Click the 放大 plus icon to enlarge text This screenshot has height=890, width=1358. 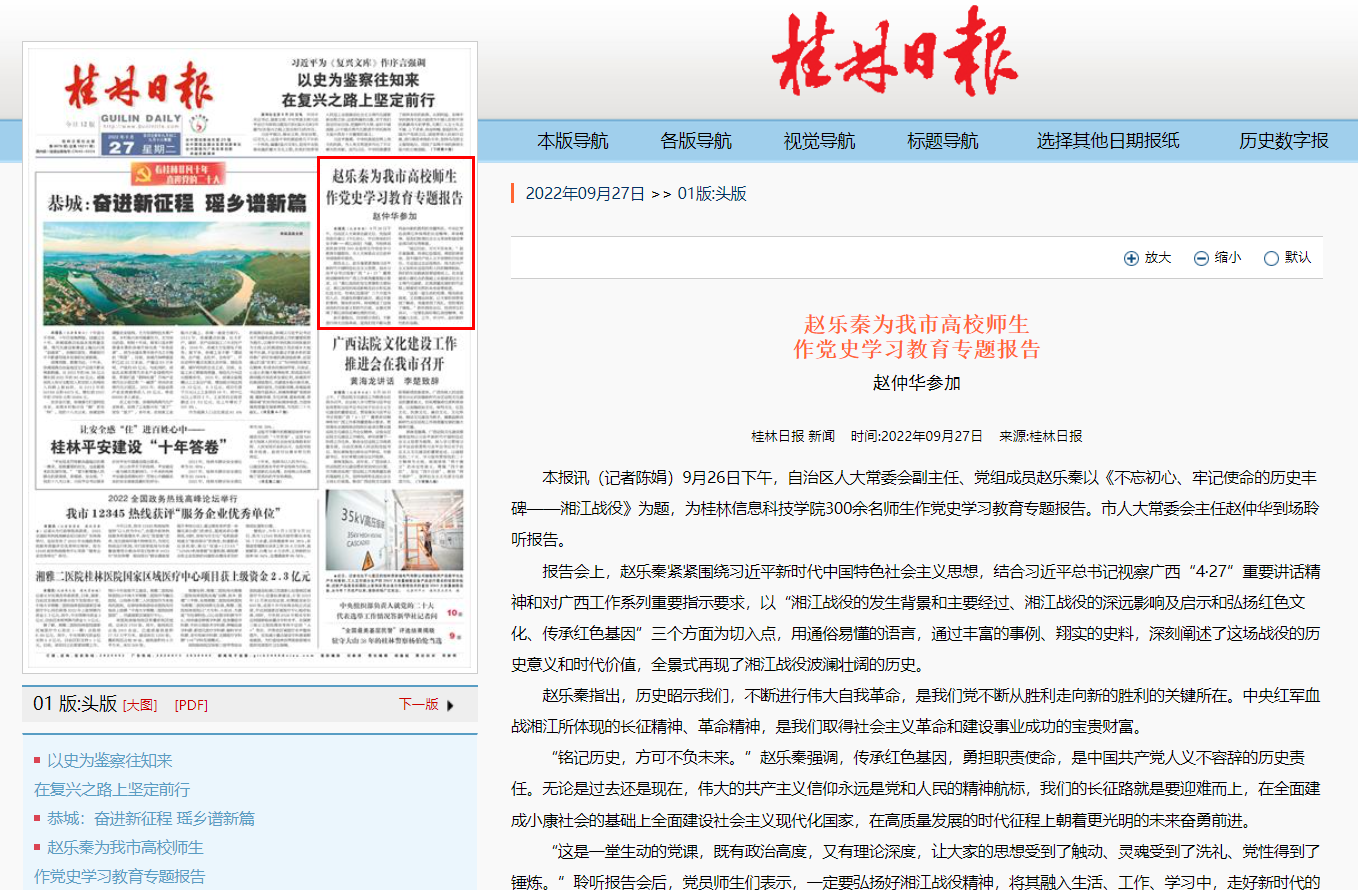point(1131,258)
